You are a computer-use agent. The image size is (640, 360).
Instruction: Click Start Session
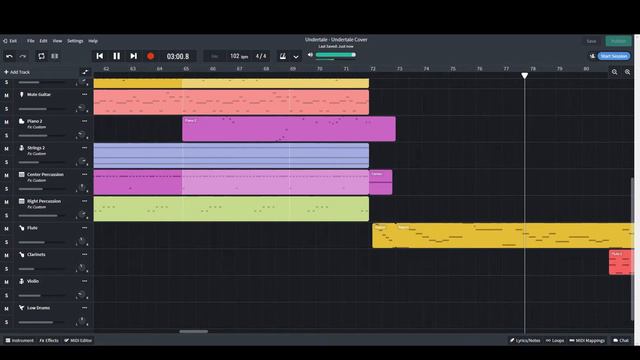(614, 56)
